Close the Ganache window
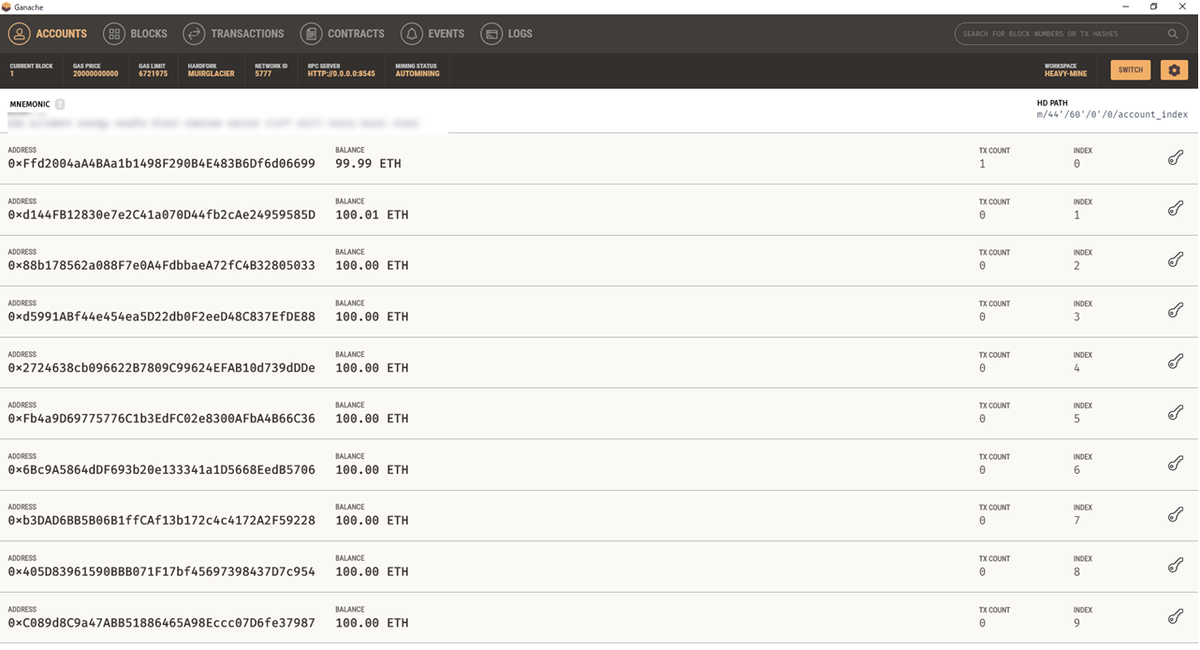Screen dimensions: 1200x650 coord(1182,6)
